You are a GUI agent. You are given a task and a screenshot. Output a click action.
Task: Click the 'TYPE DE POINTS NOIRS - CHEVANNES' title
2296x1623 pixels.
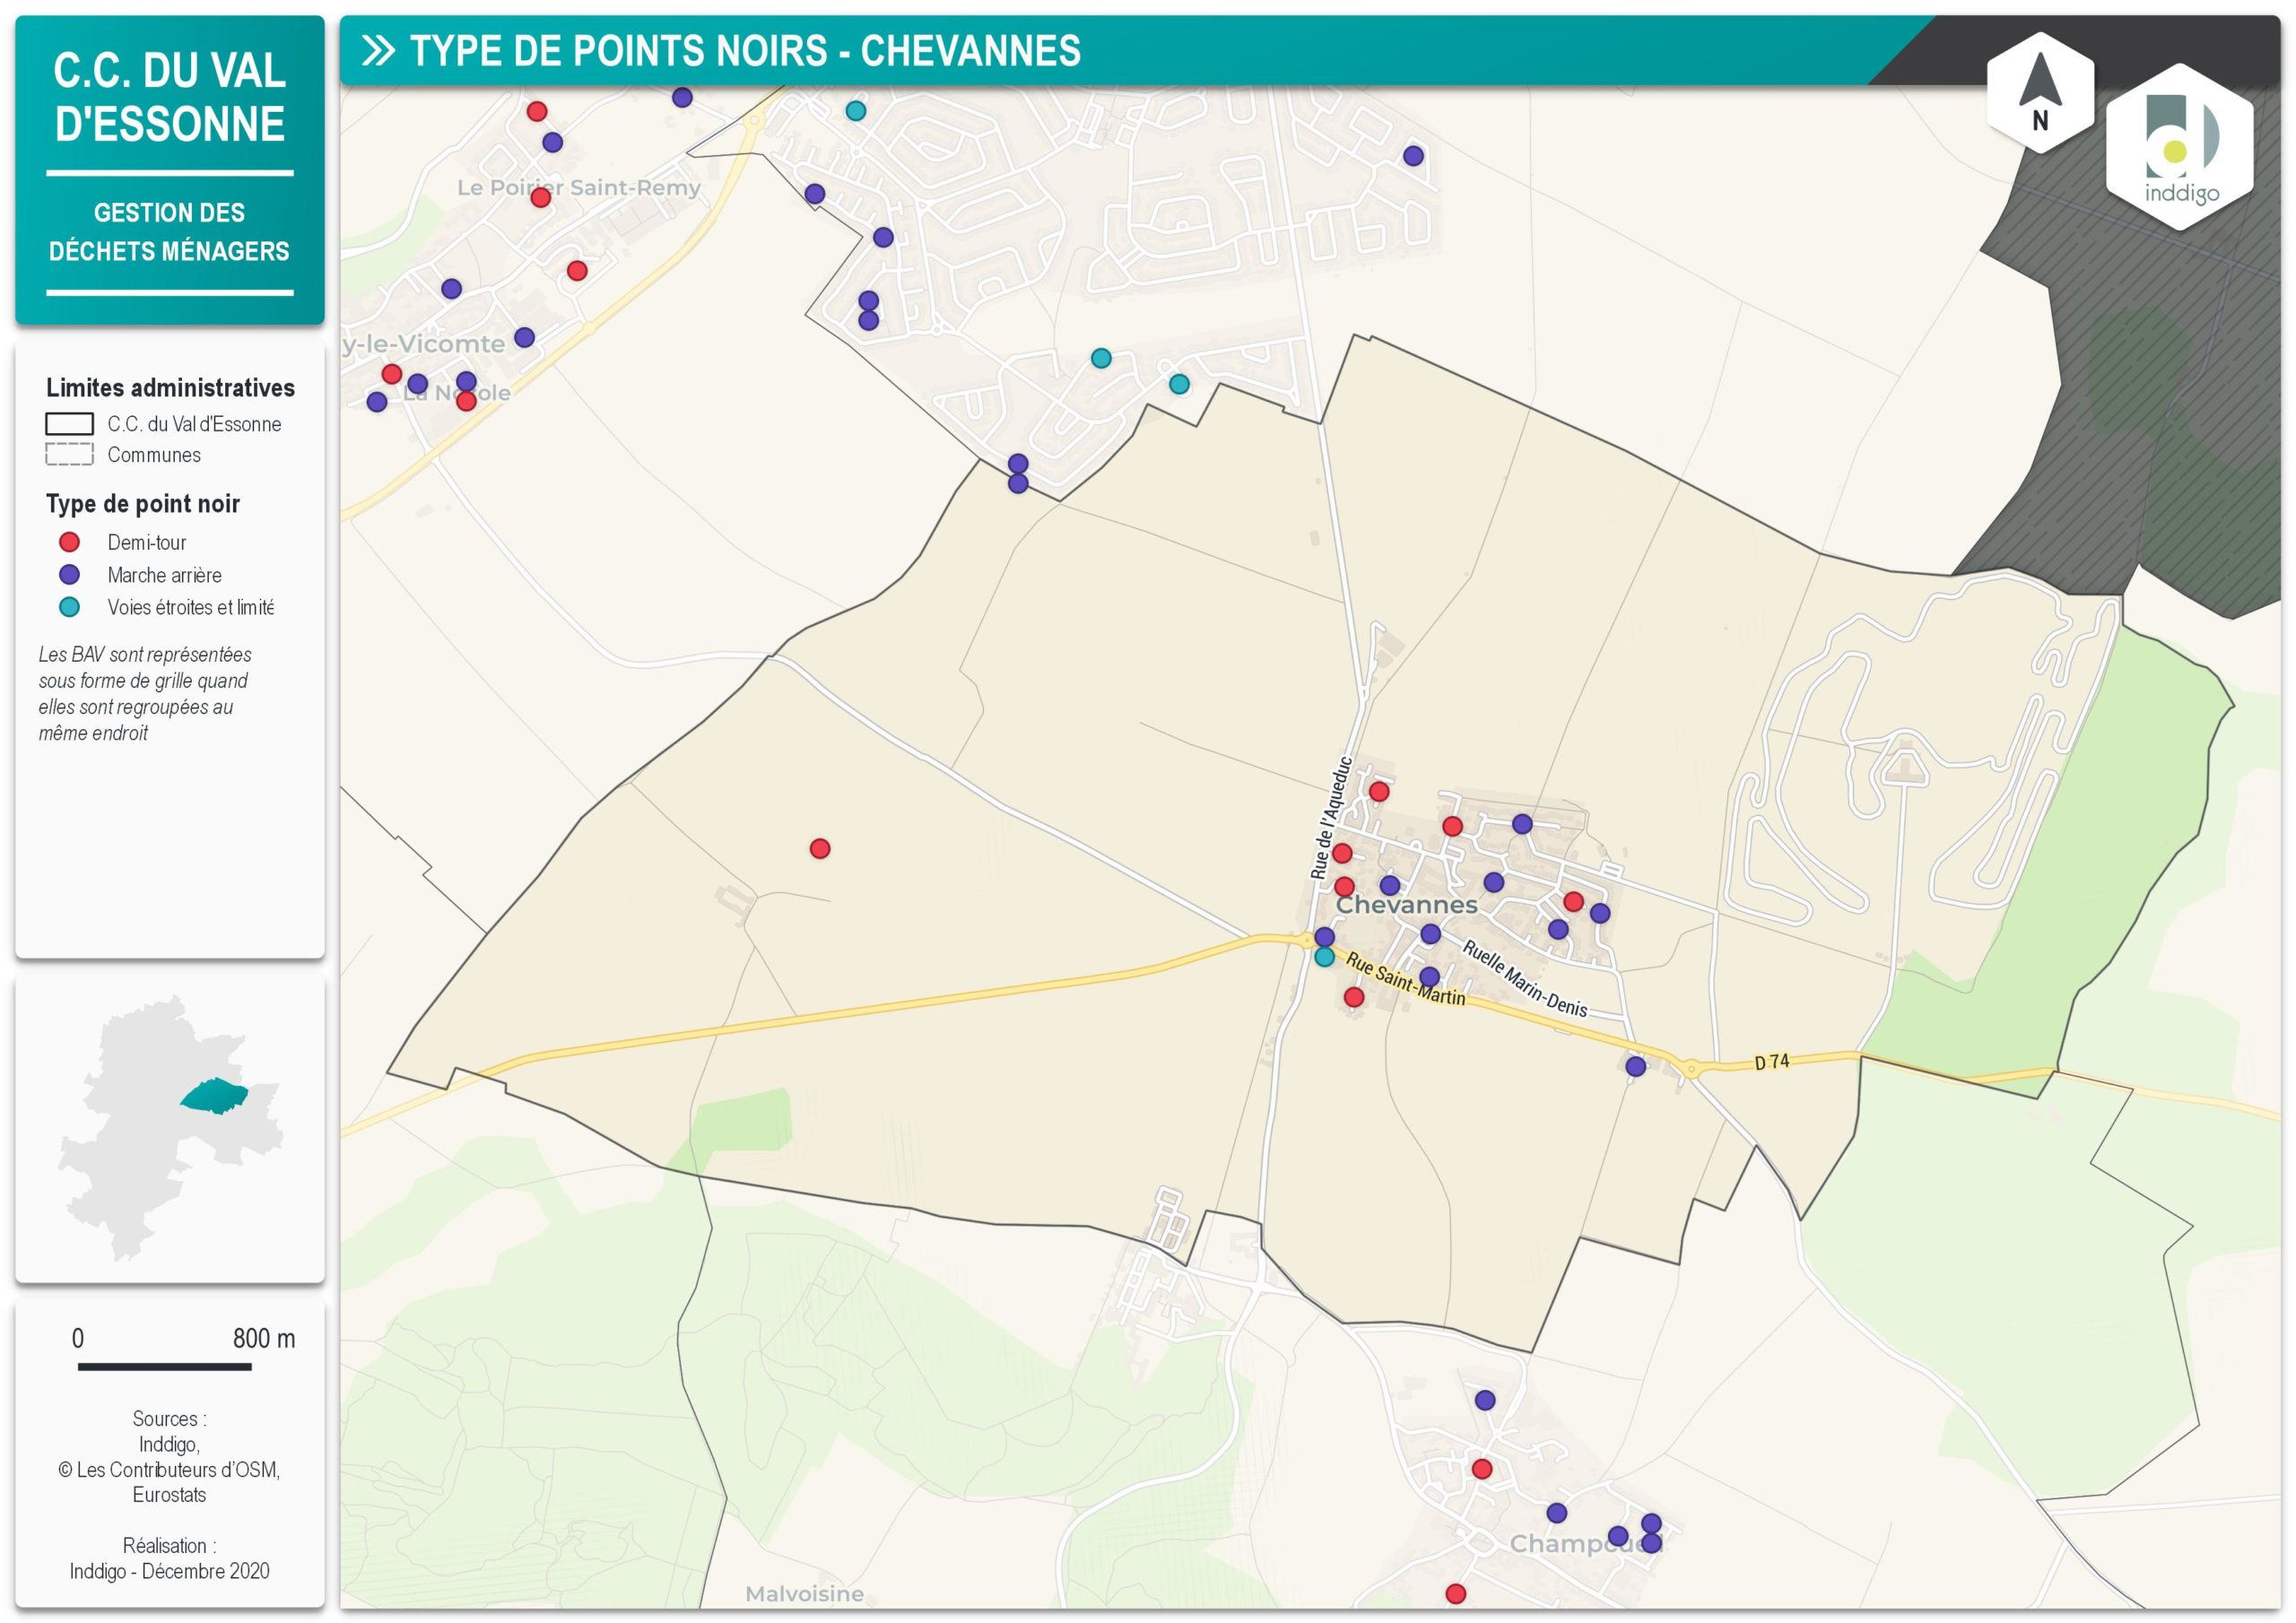[x=745, y=51]
